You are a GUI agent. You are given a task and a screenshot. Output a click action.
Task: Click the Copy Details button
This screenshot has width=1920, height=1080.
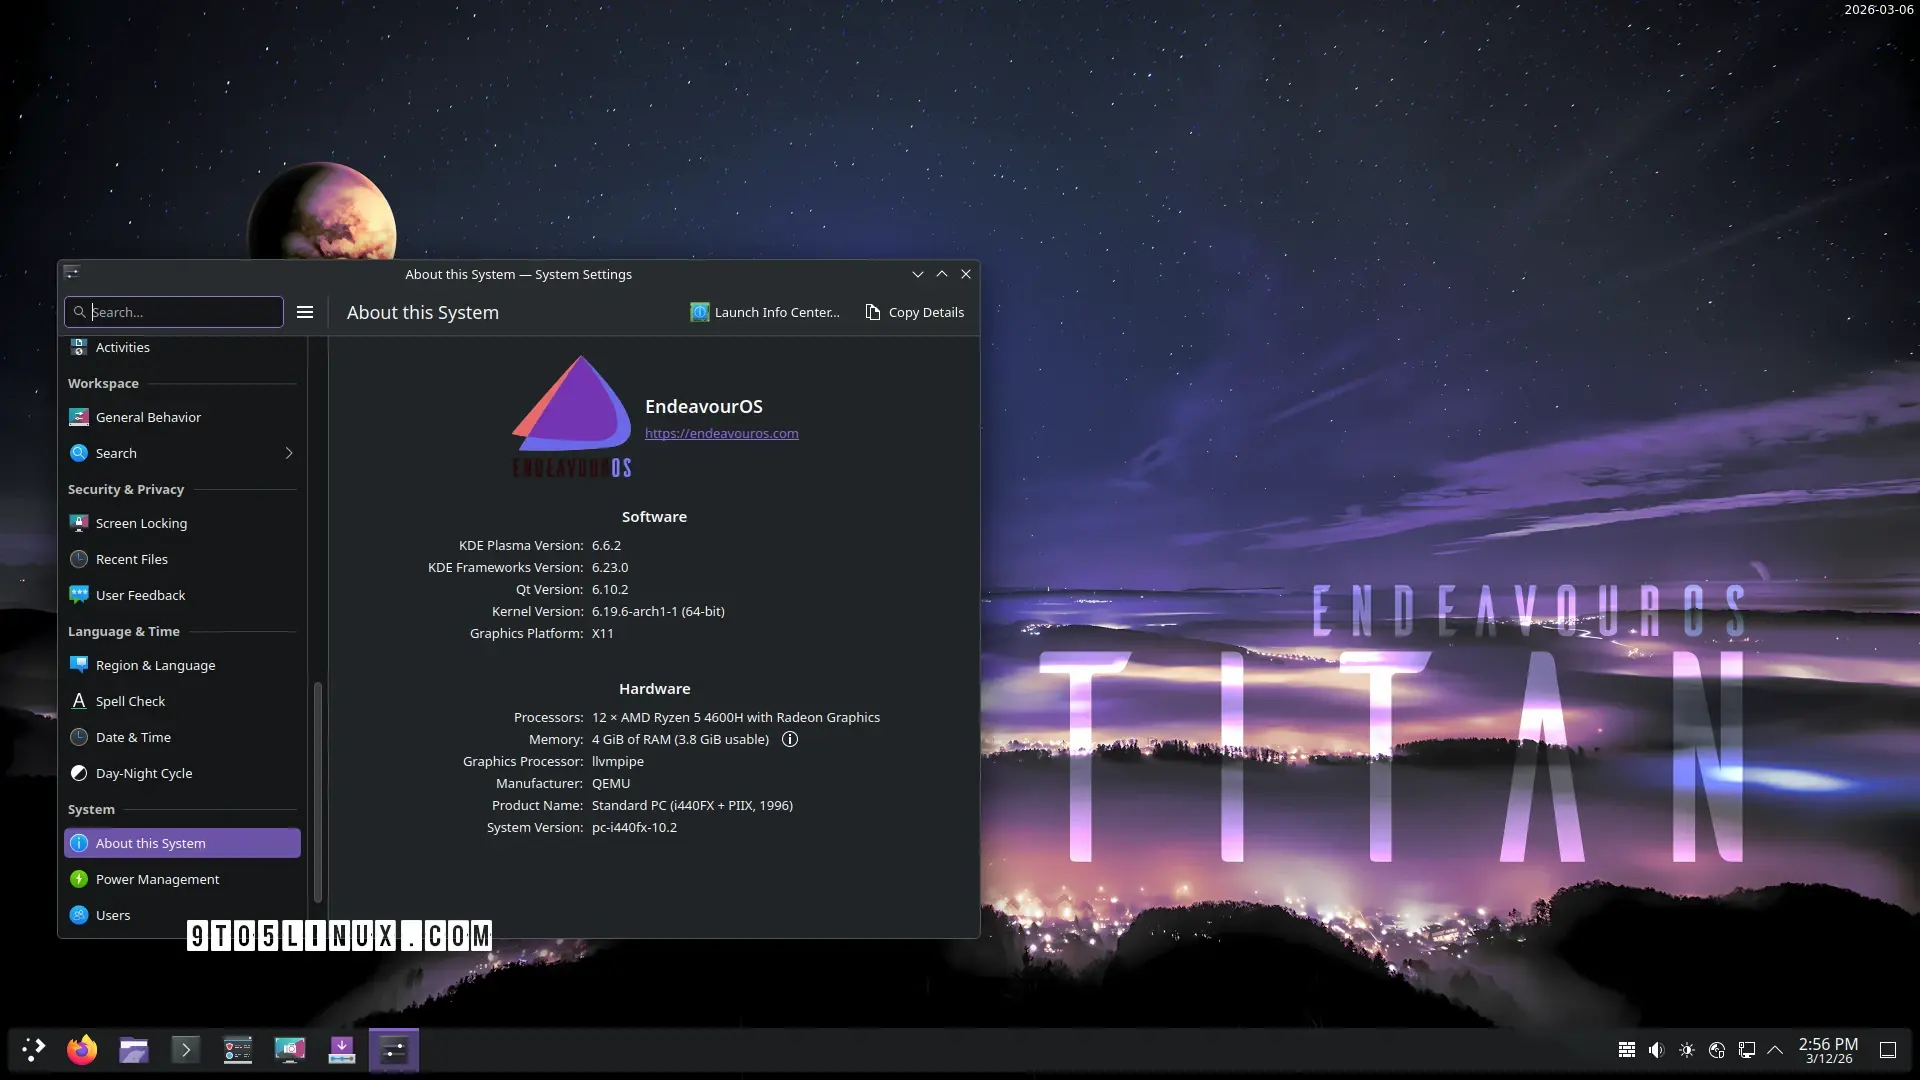point(914,312)
